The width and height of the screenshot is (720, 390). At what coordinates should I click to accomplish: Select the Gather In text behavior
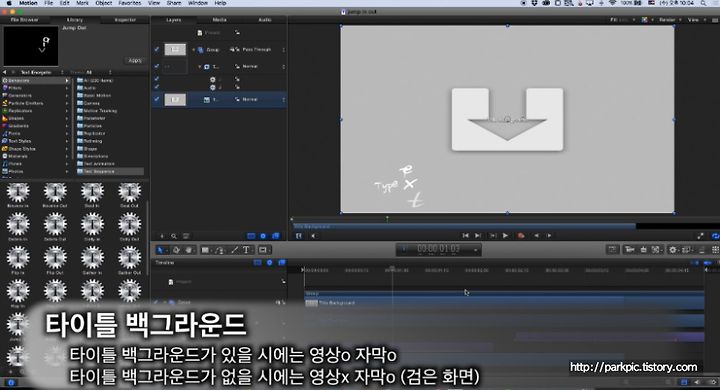(92, 259)
